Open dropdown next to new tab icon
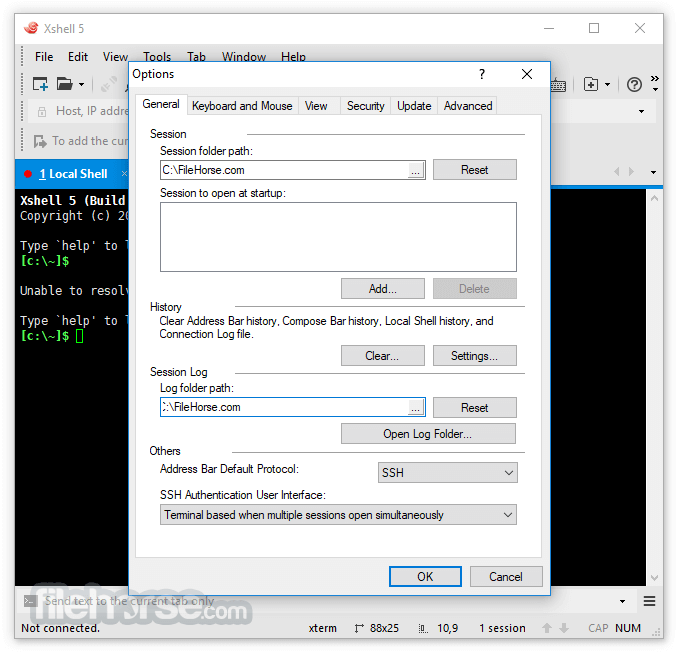Image resolution: width=680 pixels, height=655 pixels. click(608, 85)
